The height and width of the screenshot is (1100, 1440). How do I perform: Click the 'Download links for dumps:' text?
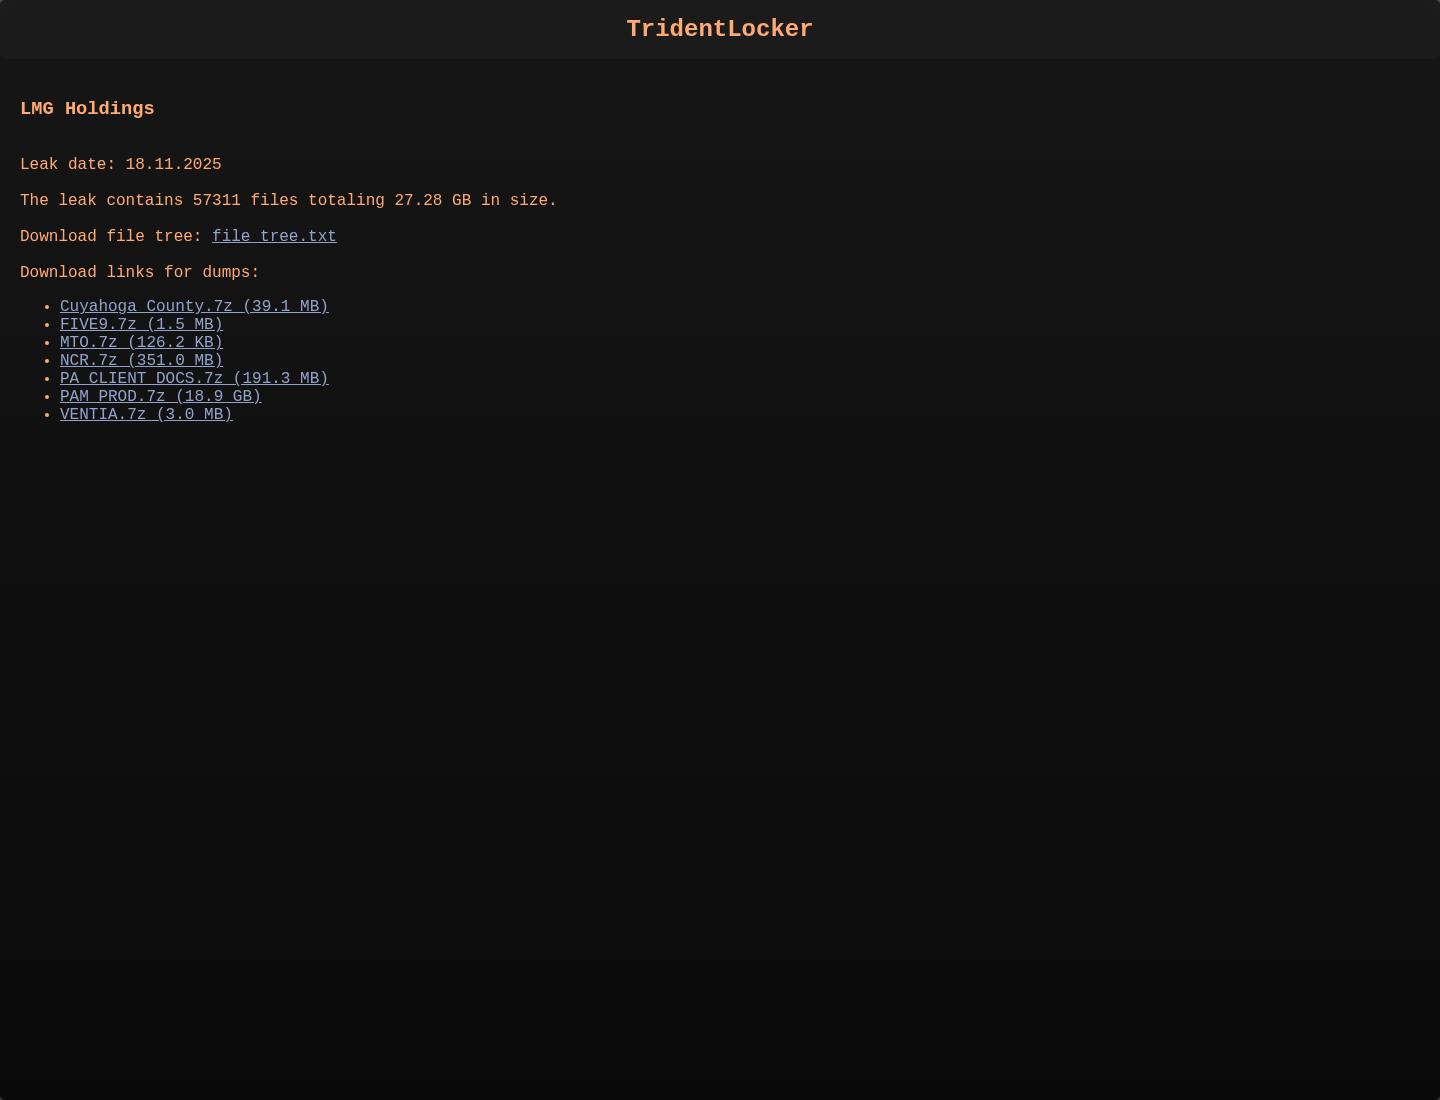tap(140, 273)
